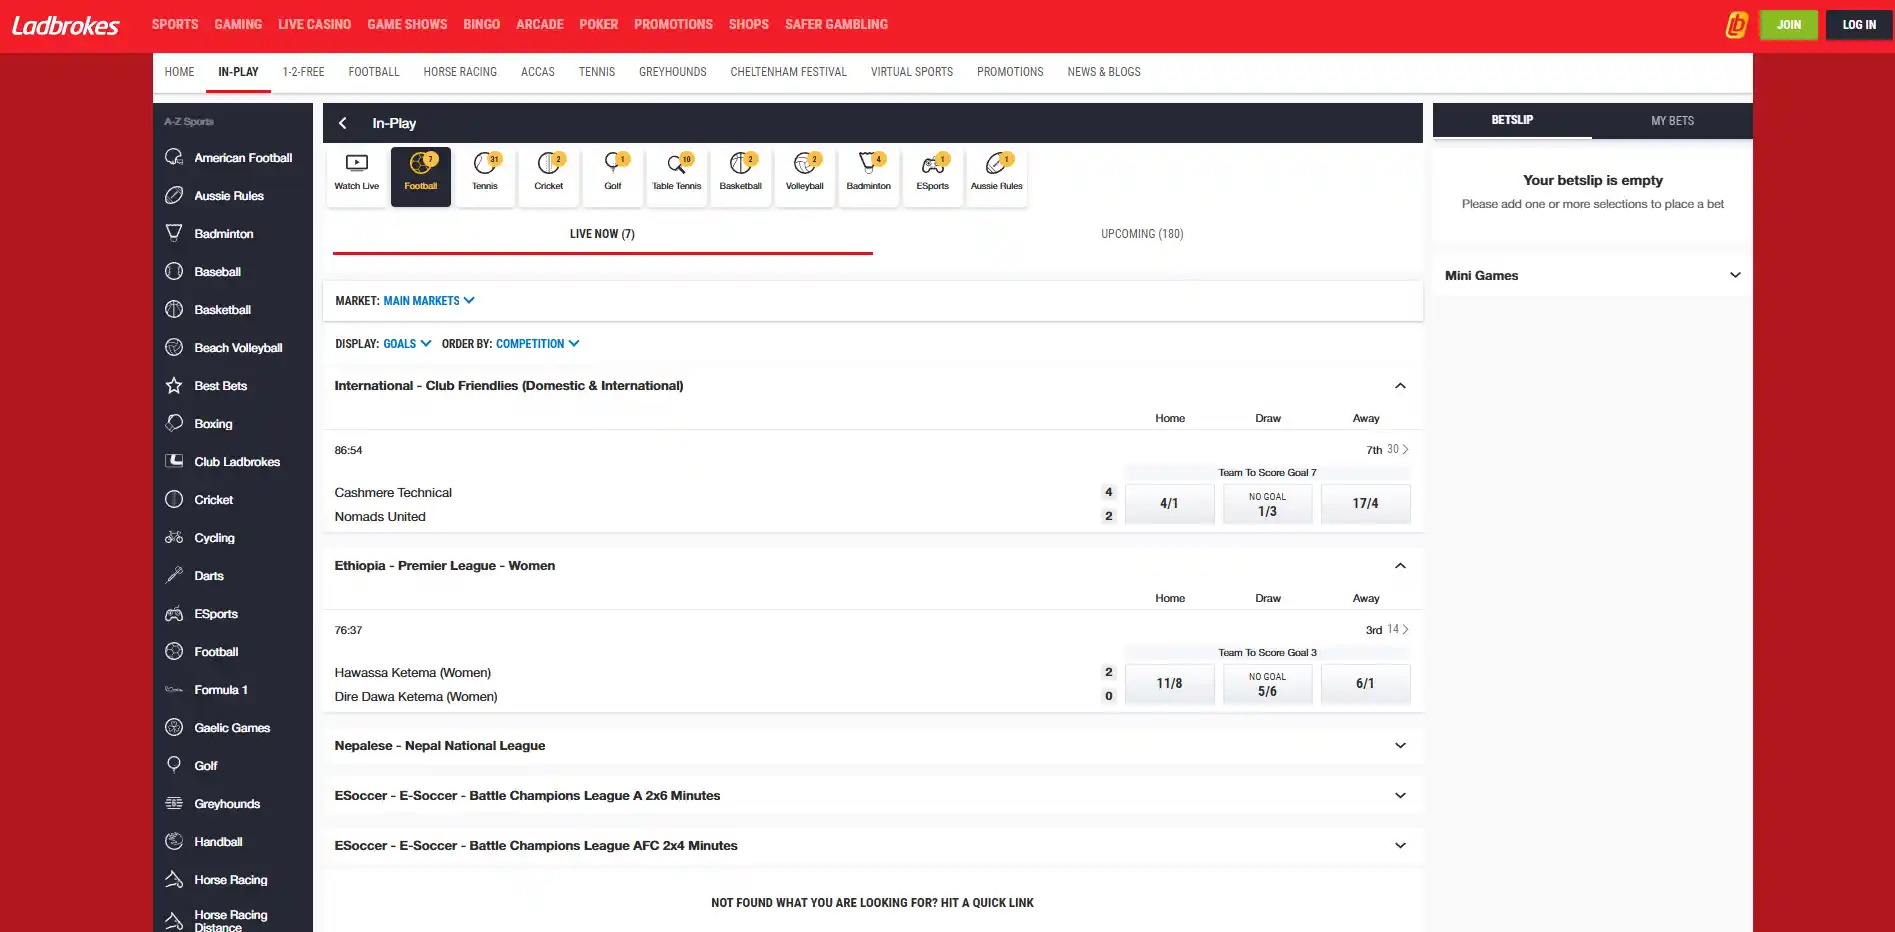
Task: Open Boxing in sidebar
Action: pos(233,424)
